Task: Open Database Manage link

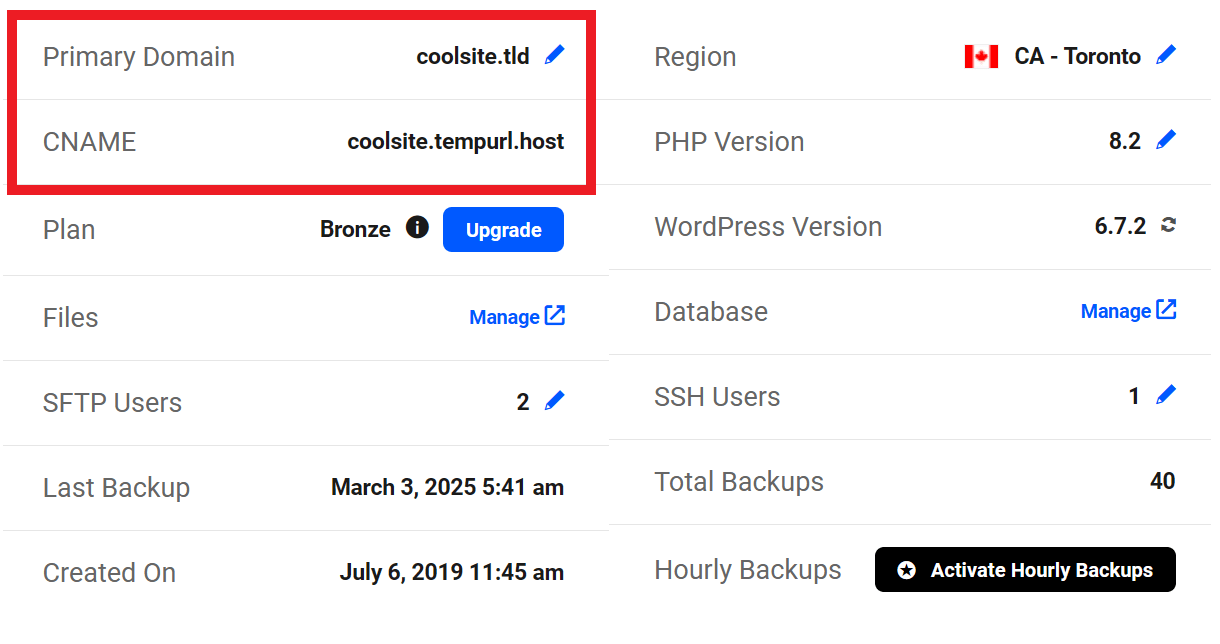Action: [1129, 311]
